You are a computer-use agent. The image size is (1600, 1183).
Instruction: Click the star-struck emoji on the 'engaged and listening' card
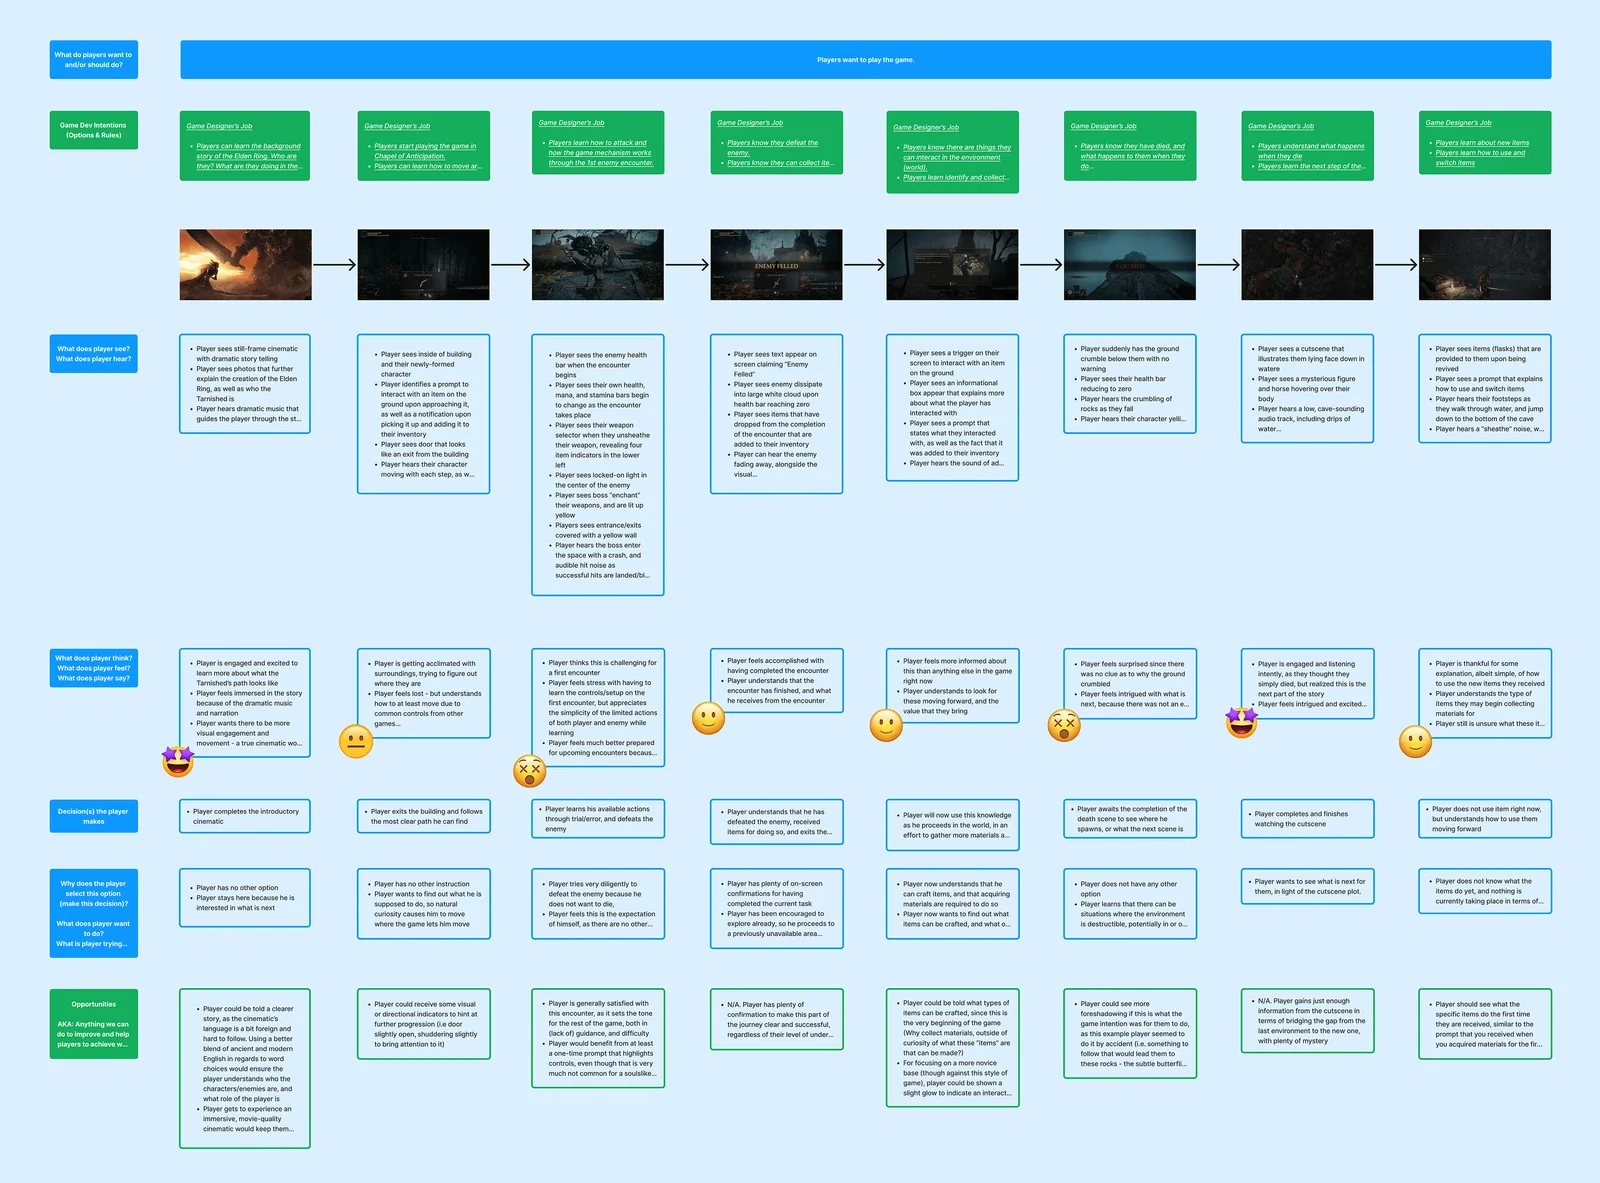coord(1241,722)
